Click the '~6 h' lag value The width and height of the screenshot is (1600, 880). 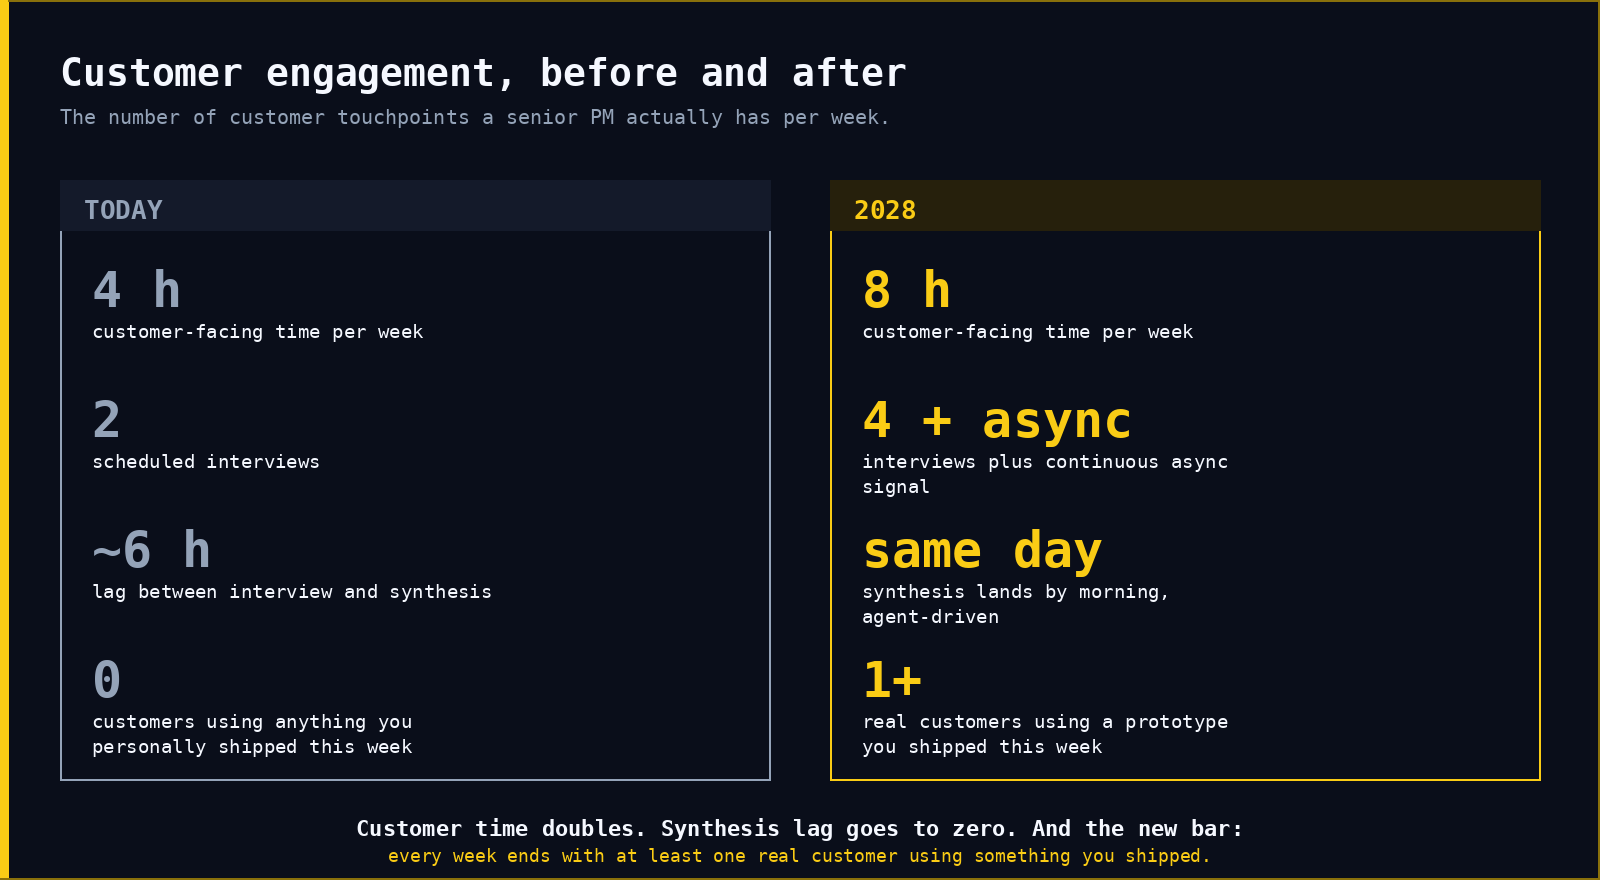point(152,550)
